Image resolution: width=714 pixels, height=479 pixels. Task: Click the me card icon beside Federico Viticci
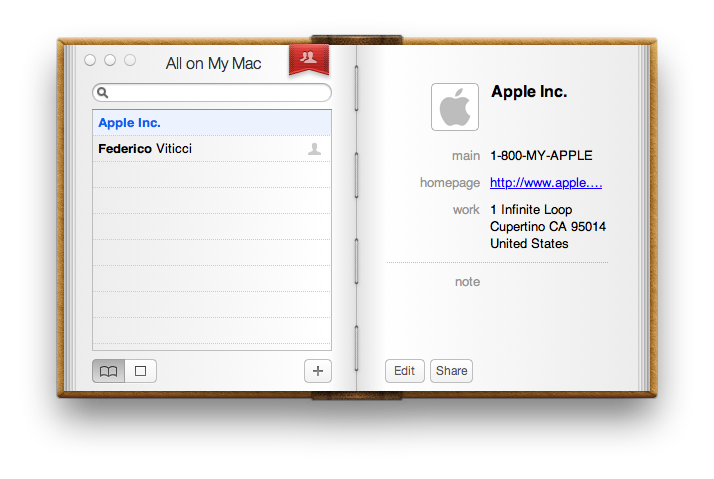(x=314, y=149)
